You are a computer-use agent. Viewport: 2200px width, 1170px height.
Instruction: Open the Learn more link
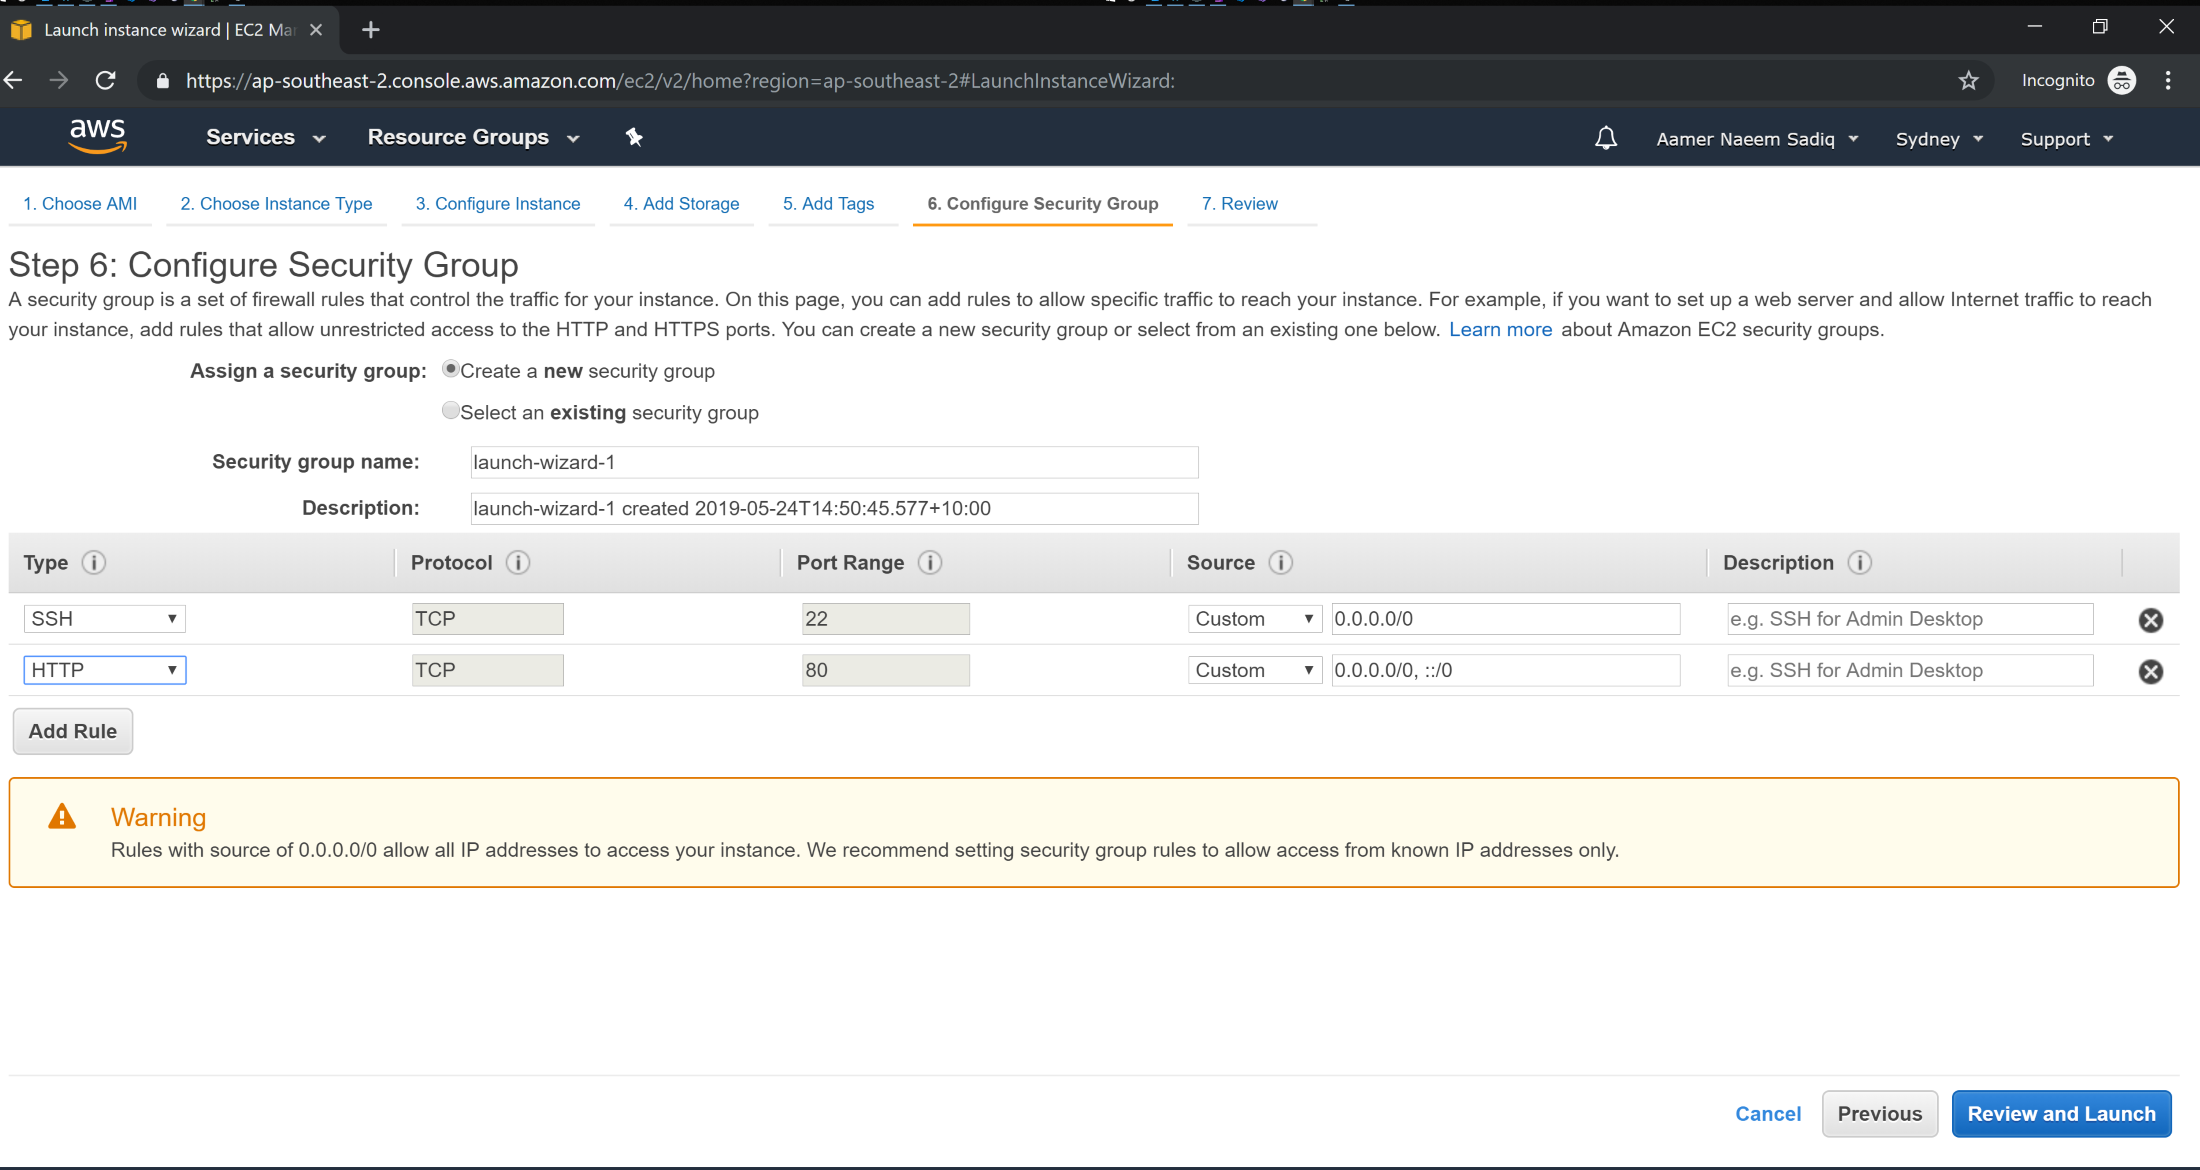pos(1500,330)
